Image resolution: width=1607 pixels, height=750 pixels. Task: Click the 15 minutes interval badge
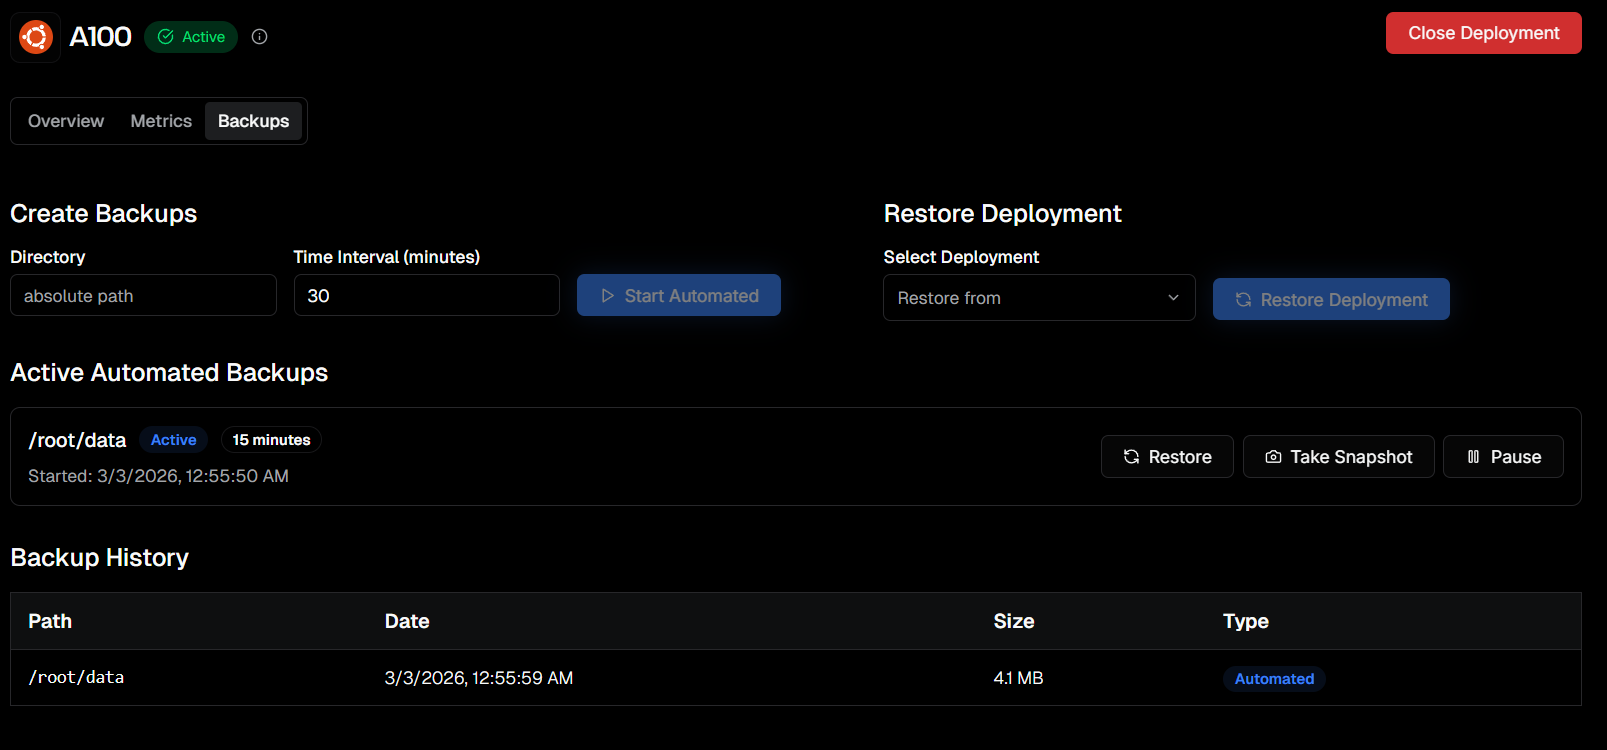[271, 440]
